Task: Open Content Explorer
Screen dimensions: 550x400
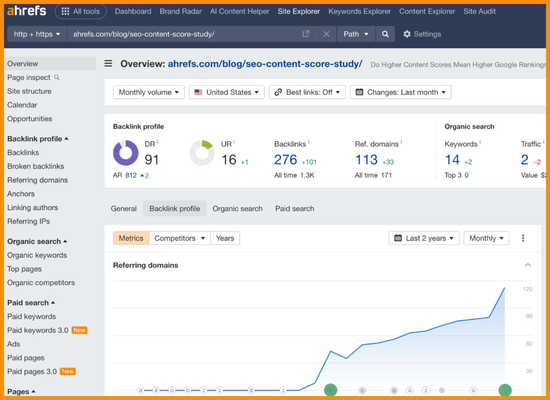Action: click(427, 11)
